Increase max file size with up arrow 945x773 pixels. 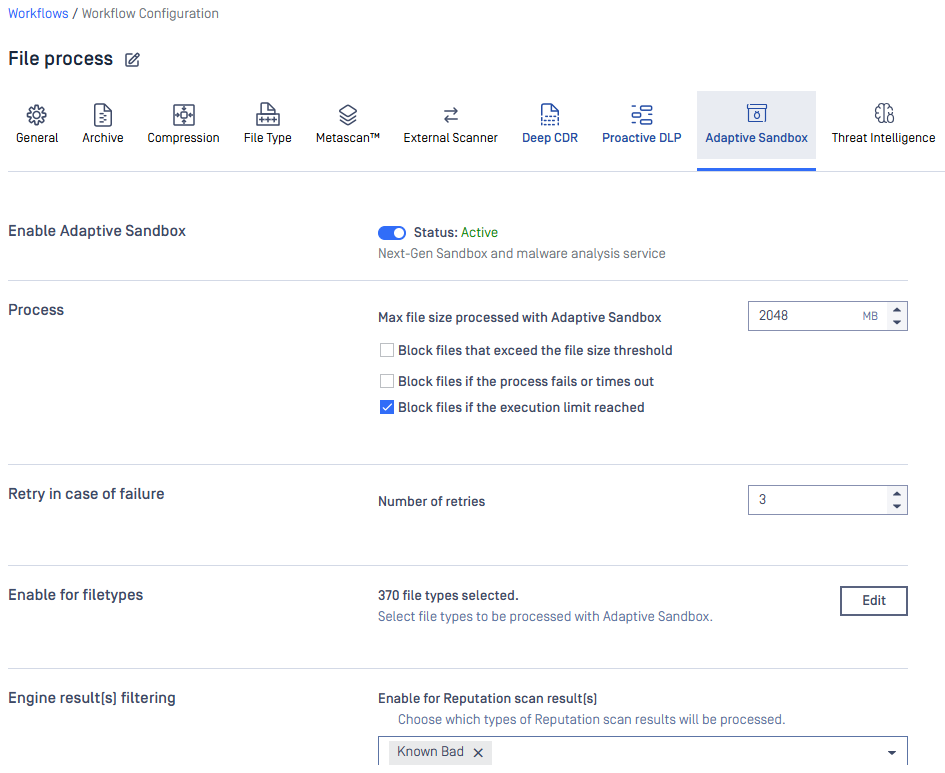(x=897, y=310)
